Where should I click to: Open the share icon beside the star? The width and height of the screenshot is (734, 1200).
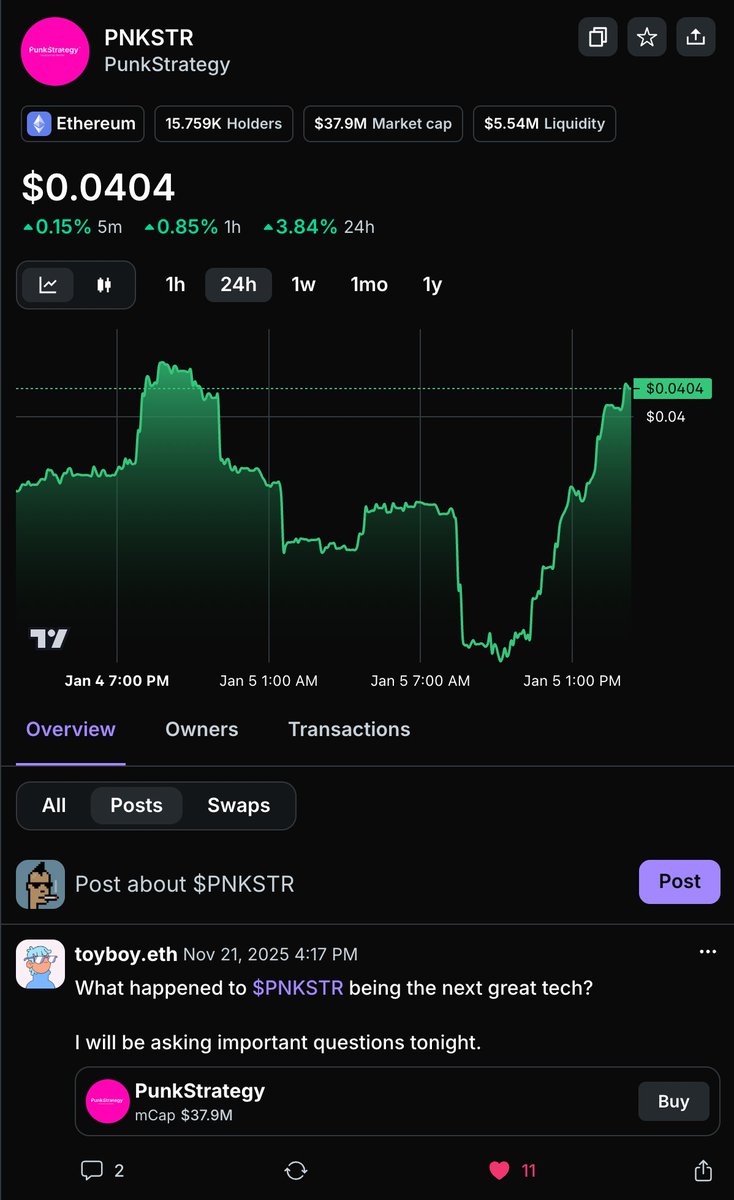696,37
